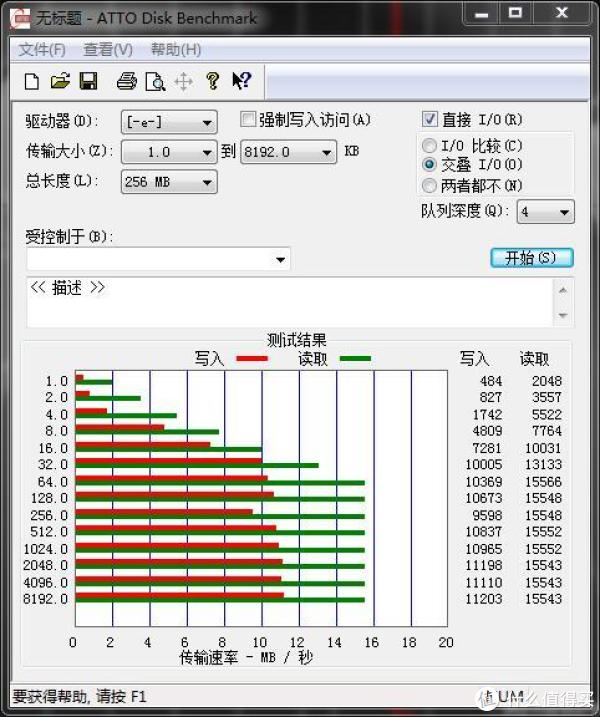Select I/O 比较 radio button
The height and width of the screenshot is (717, 600).
(x=429, y=145)
